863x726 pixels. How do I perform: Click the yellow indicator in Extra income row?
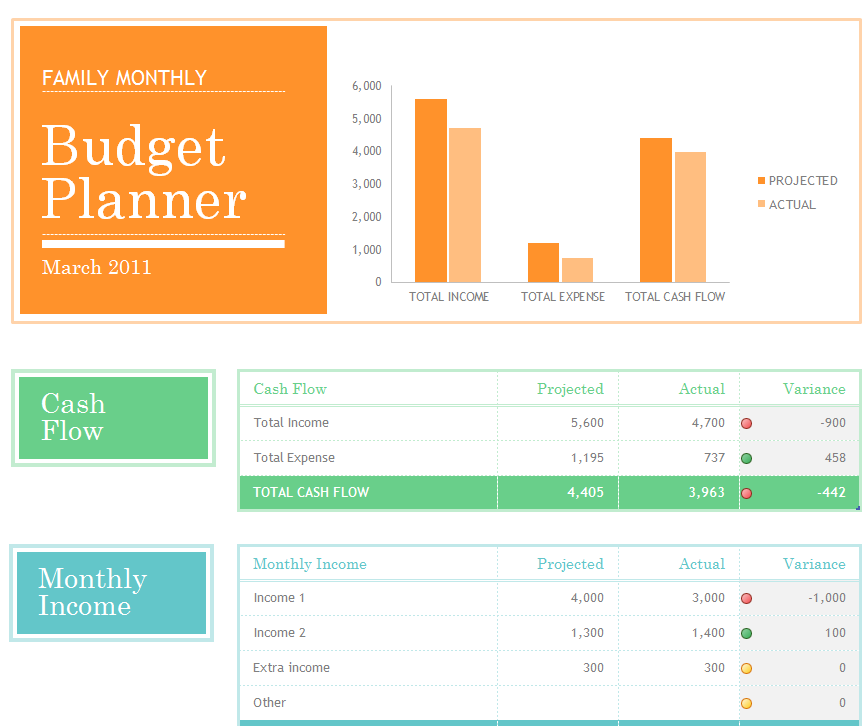(746, 668)
